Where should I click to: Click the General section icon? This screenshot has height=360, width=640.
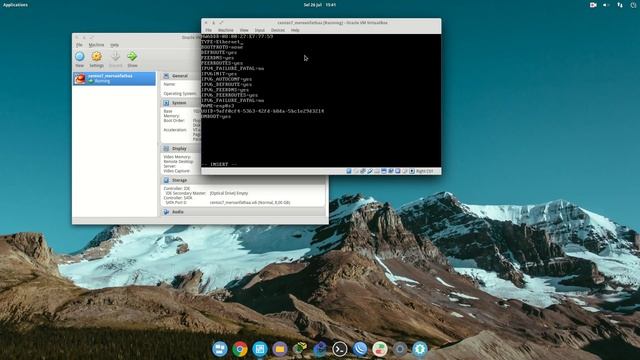pos(166,76)
